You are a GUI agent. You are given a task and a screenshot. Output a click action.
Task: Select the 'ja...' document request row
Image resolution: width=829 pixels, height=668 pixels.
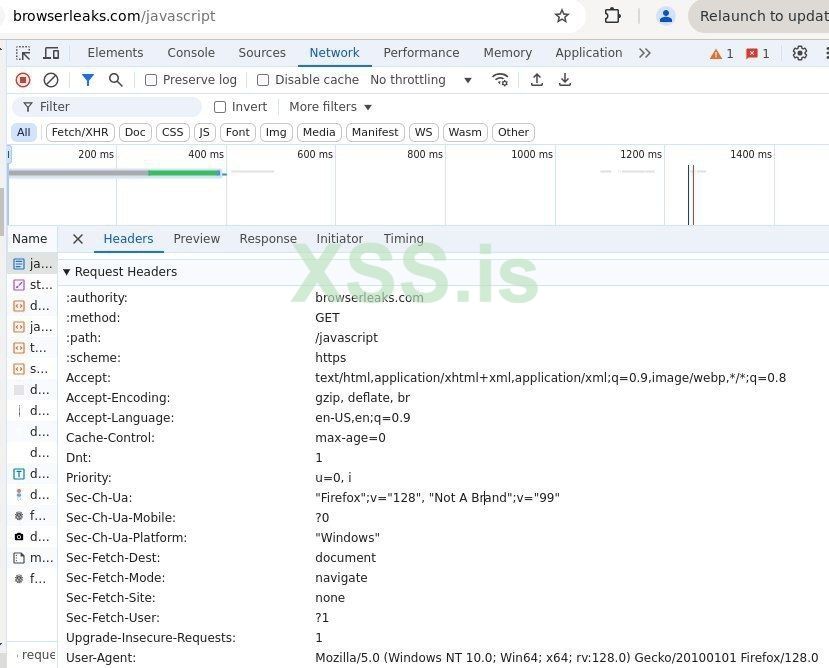pyautogui.click(x=32, y=263)
